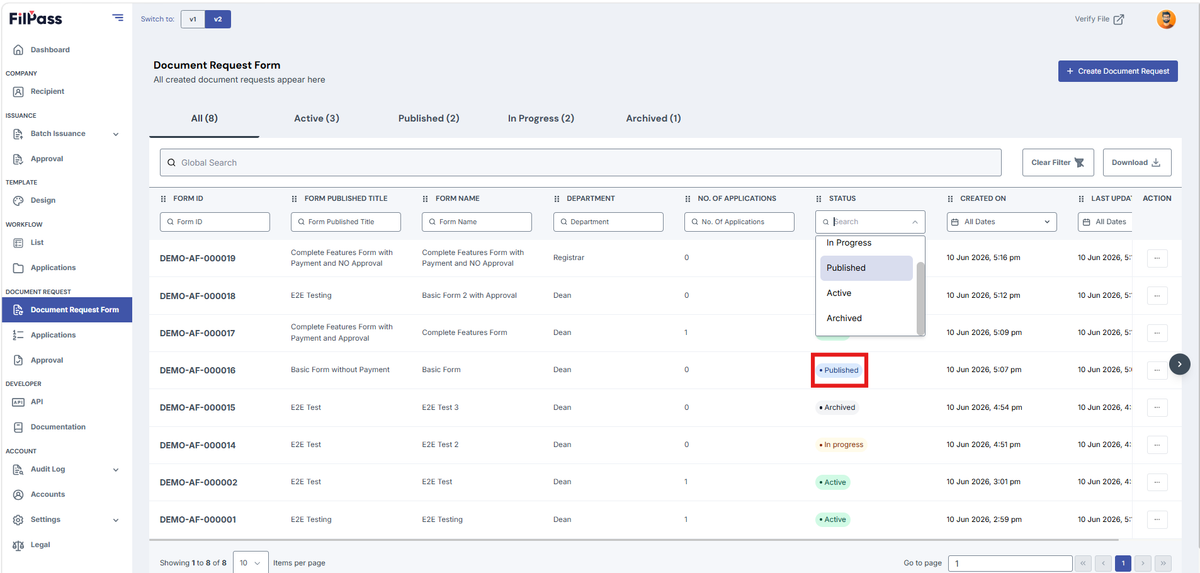1200x573 pixels.
Task: Open the Design template palette icon
Action: 18,200
